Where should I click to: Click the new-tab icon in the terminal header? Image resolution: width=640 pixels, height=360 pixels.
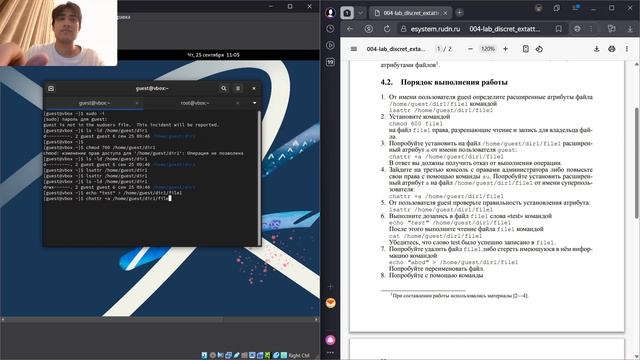pos(51,88)
